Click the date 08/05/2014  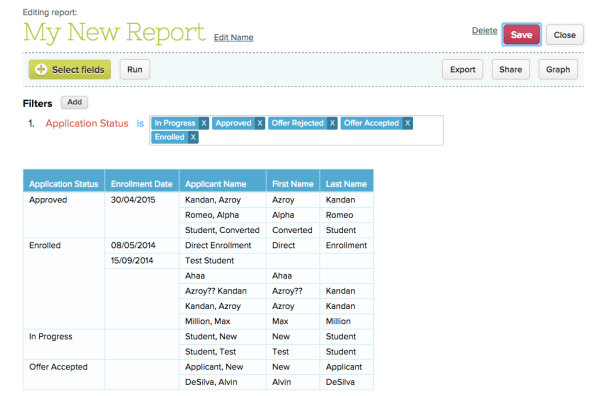133,246
